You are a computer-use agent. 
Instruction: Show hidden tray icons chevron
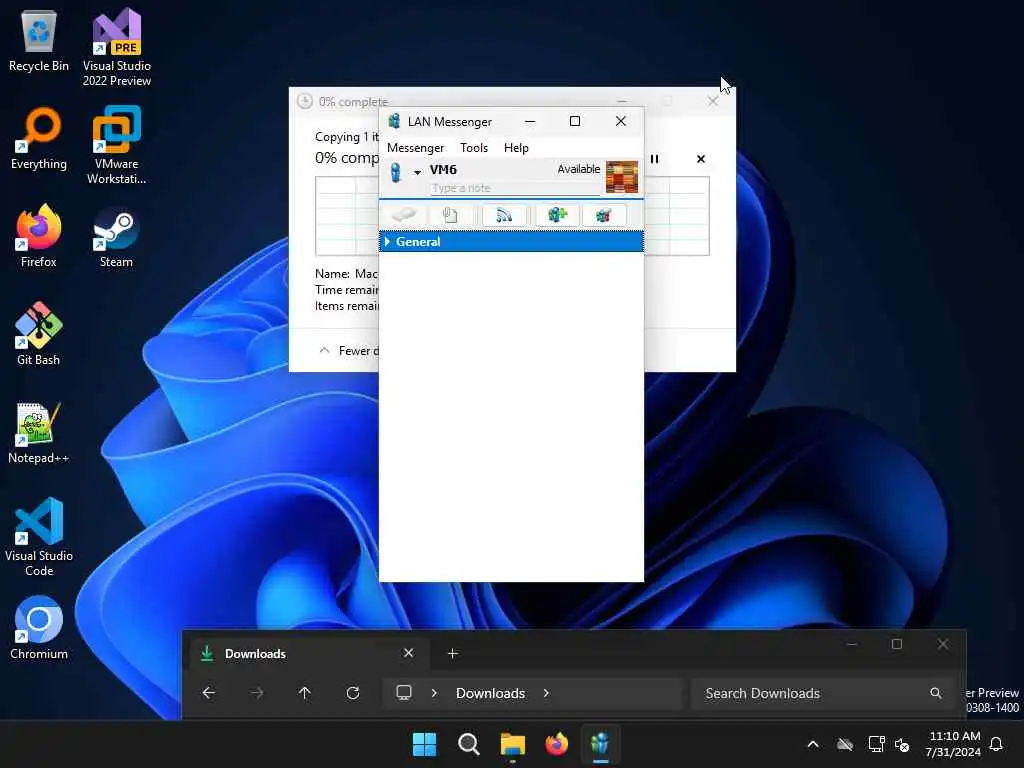pyautogui.click(x=813, y=744)
